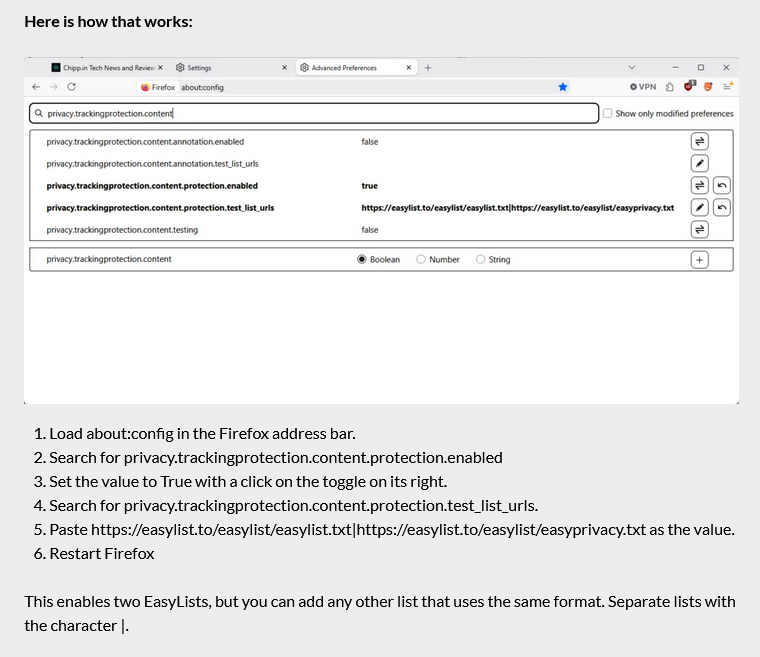Image resolution: width=760 pixels, height=657 pixels.
Task: Toggle content.protection.enabled preference
Action: (699, 185)
